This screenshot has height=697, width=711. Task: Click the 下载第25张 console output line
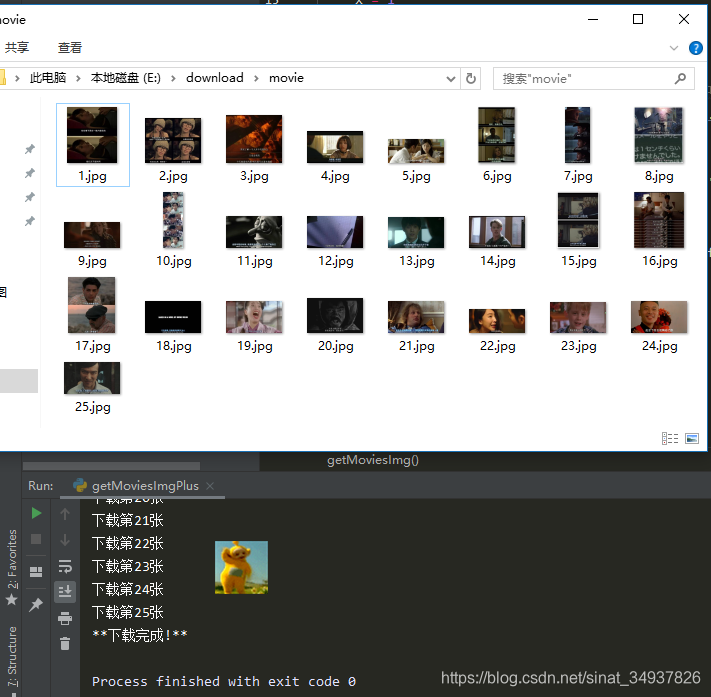[128, 613]
